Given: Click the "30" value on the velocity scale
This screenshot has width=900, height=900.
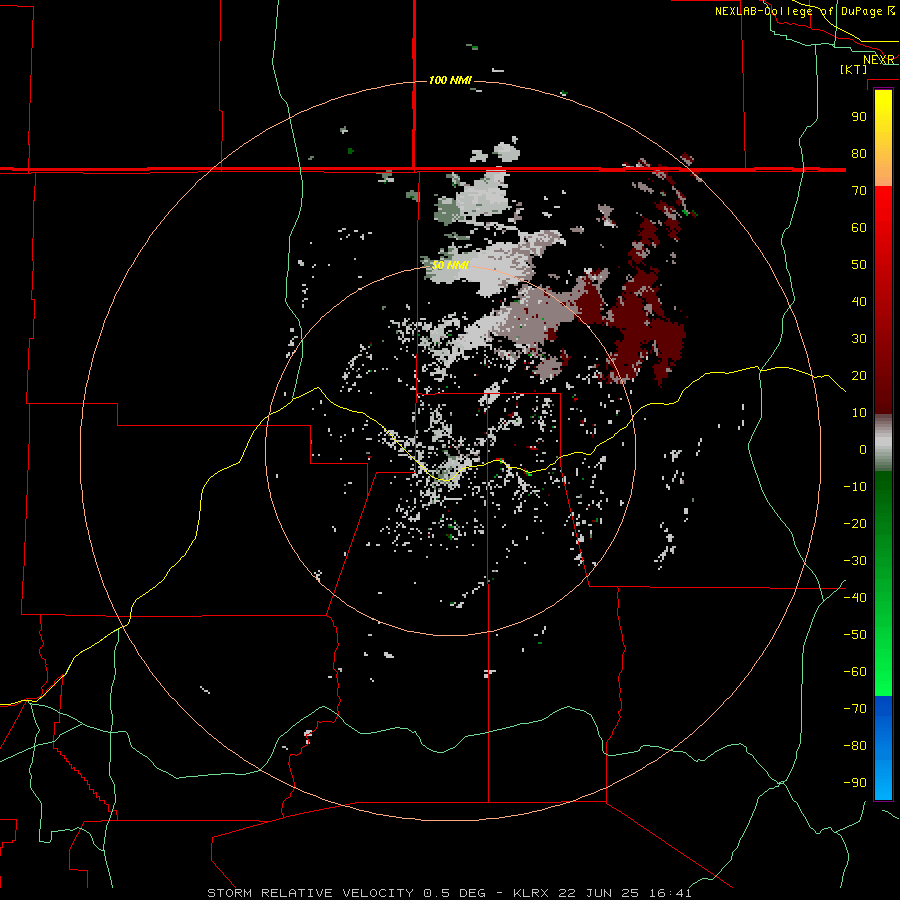Looking at the screenshot, I should (x=859, y=339).
